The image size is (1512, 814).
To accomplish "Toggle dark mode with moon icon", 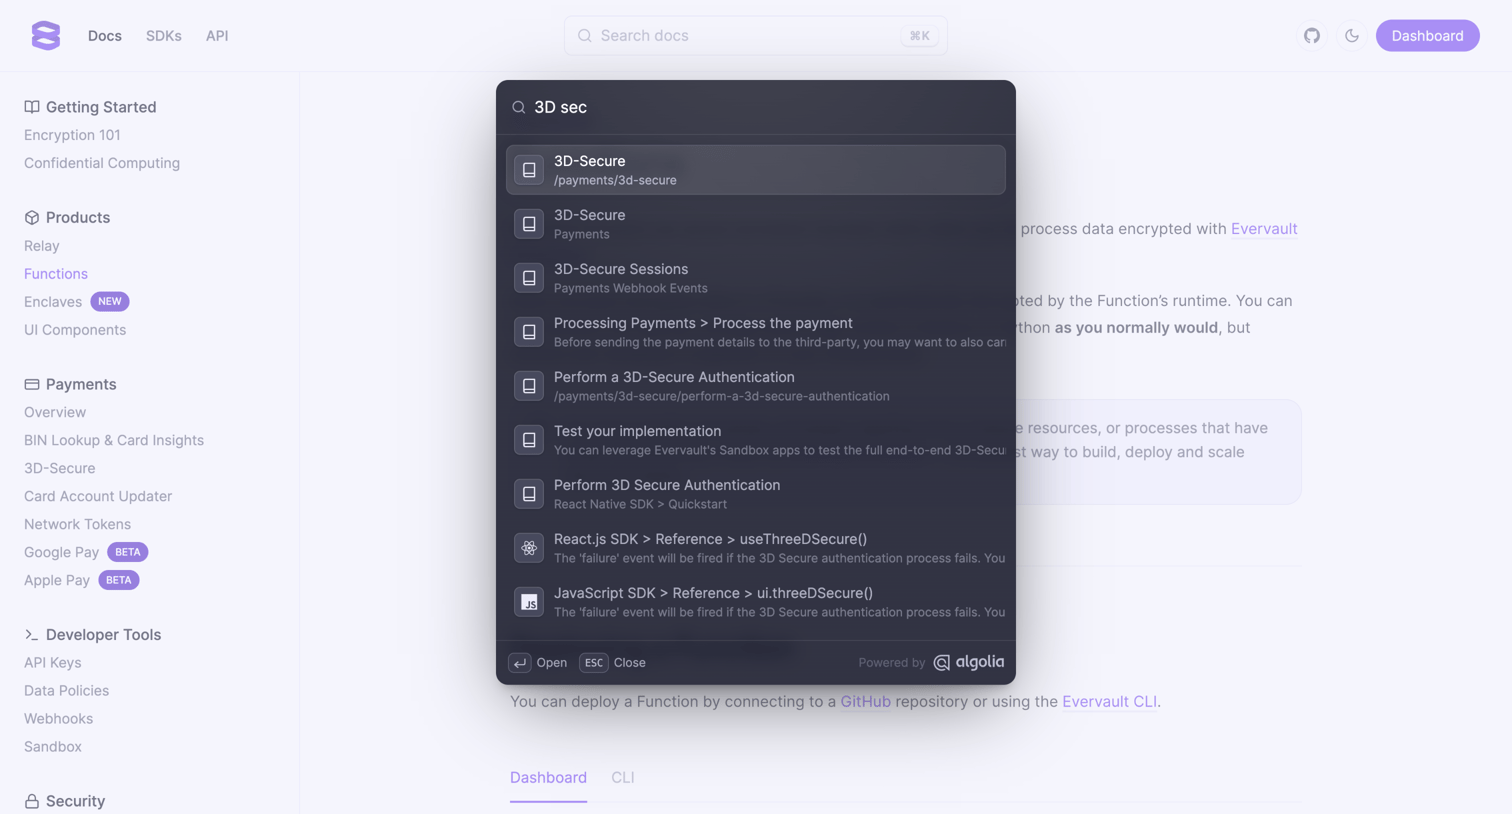I will click(x=1351, y=36).
